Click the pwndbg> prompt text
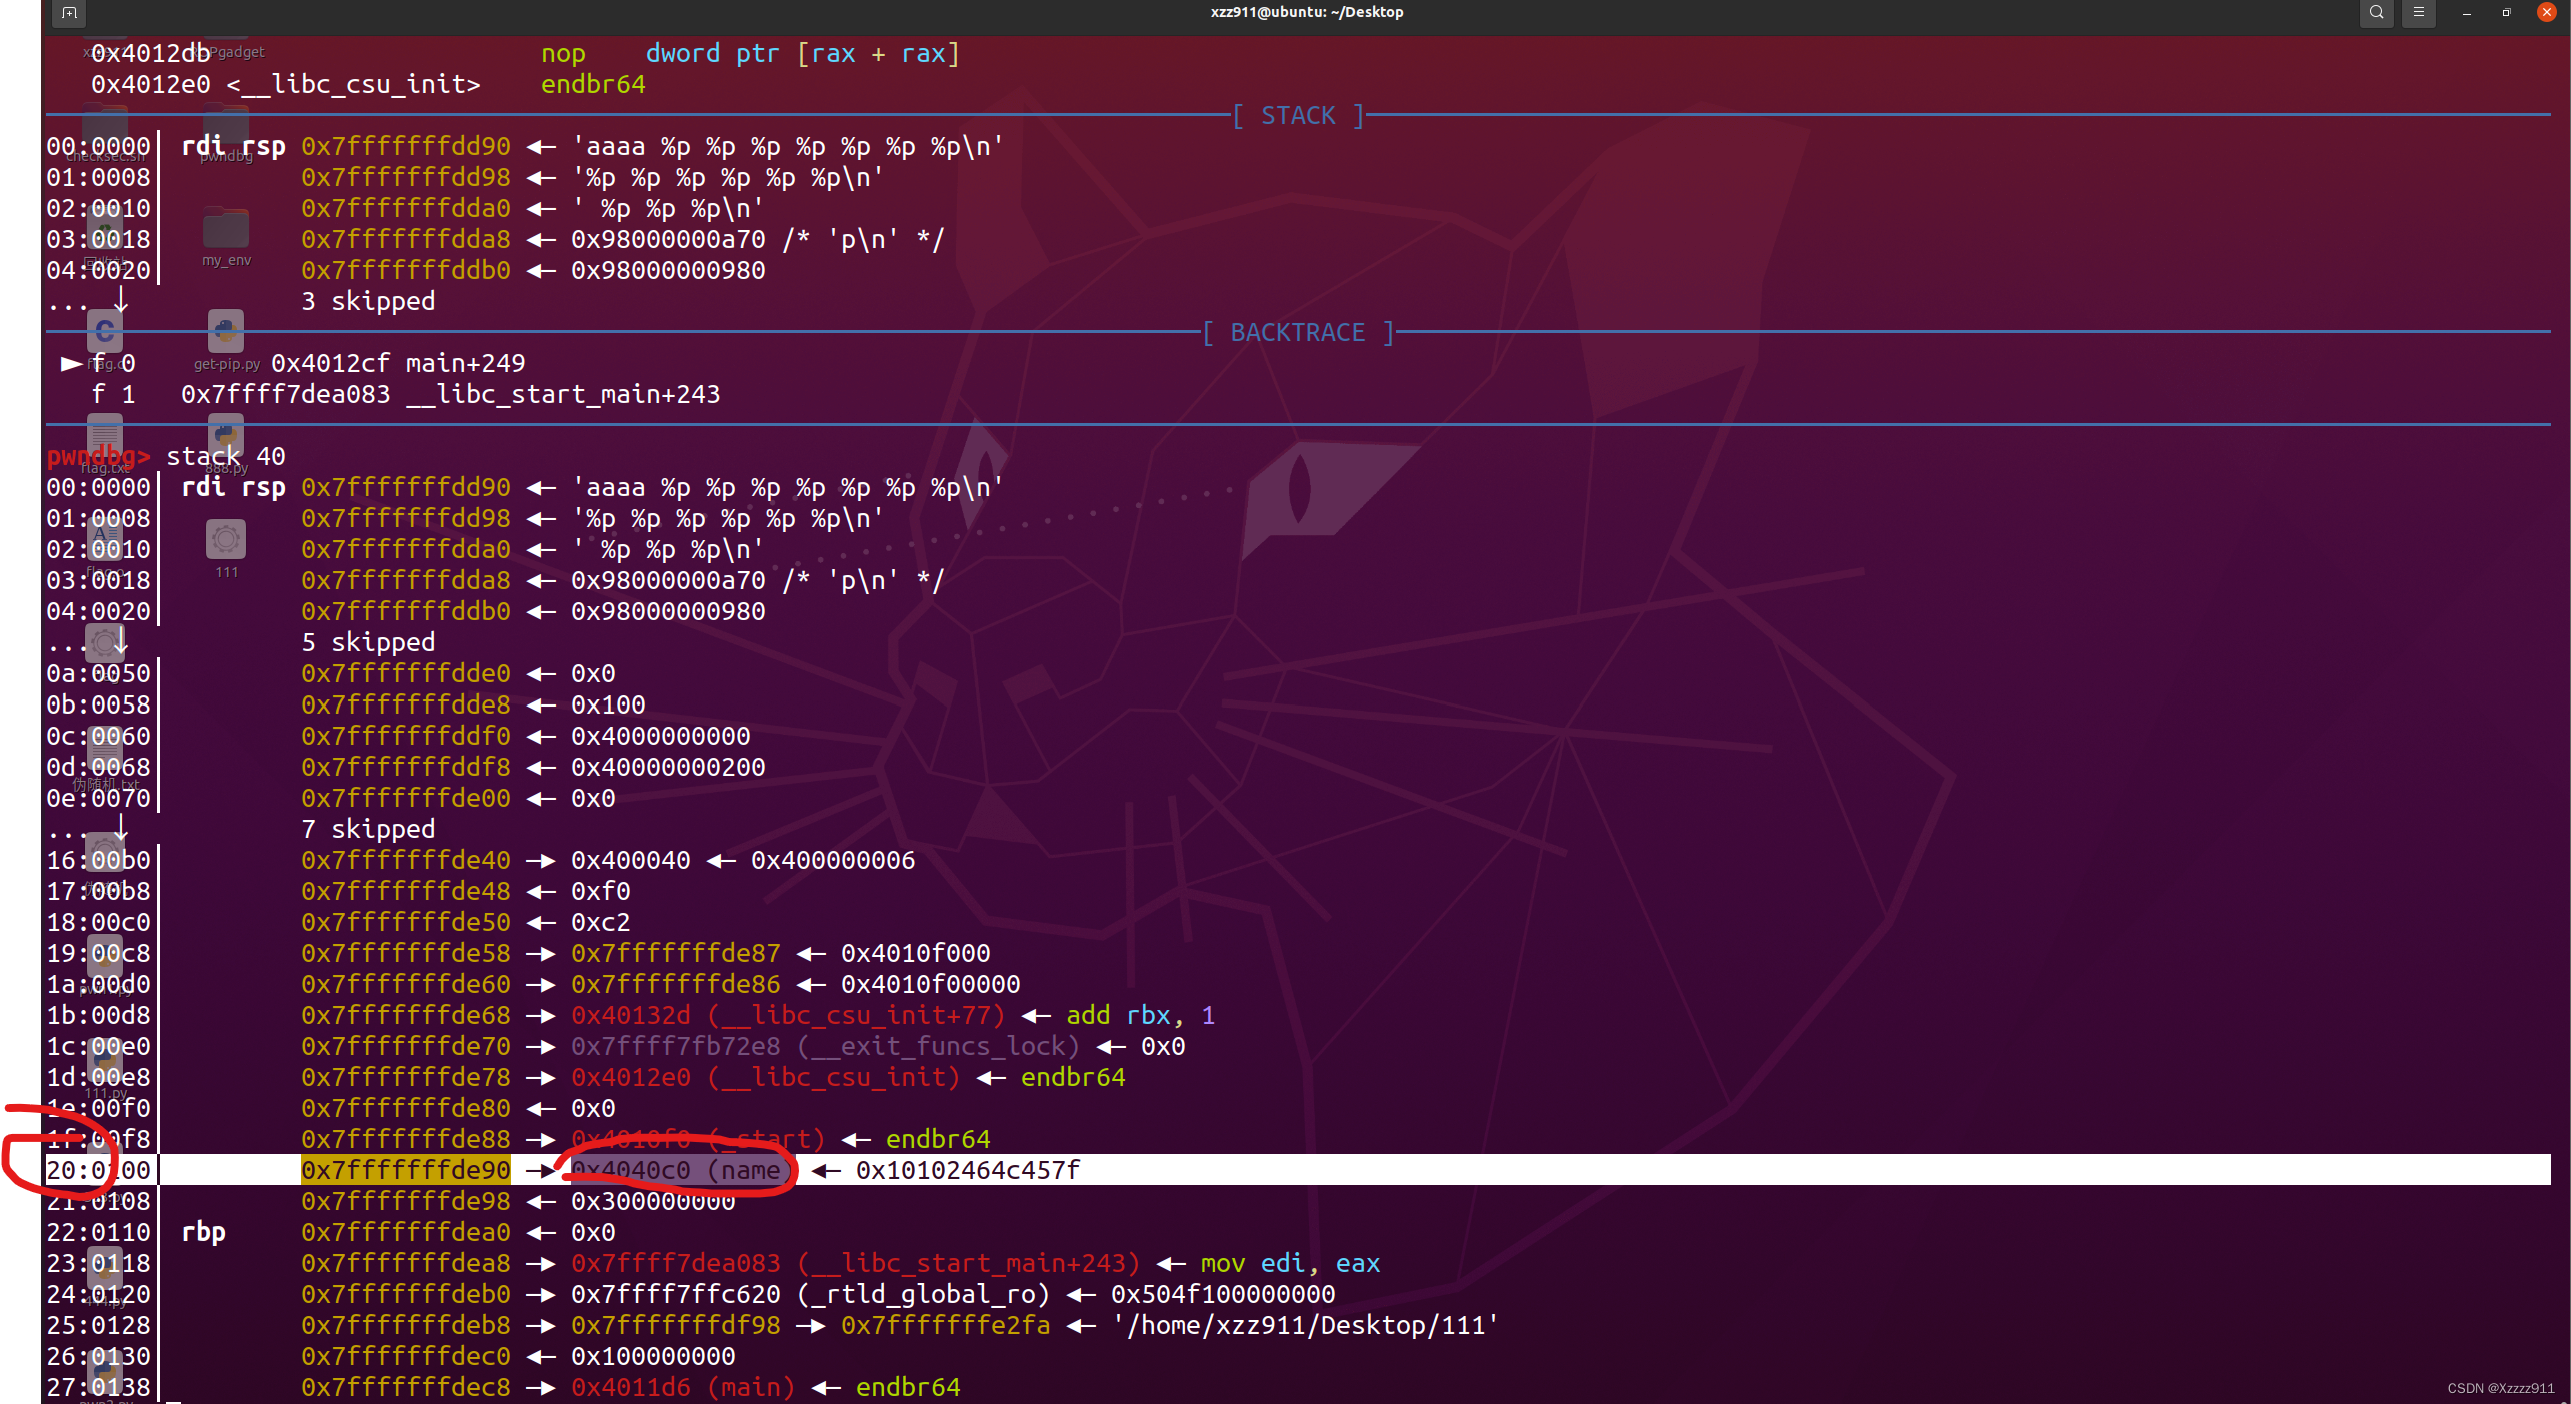 97,457
